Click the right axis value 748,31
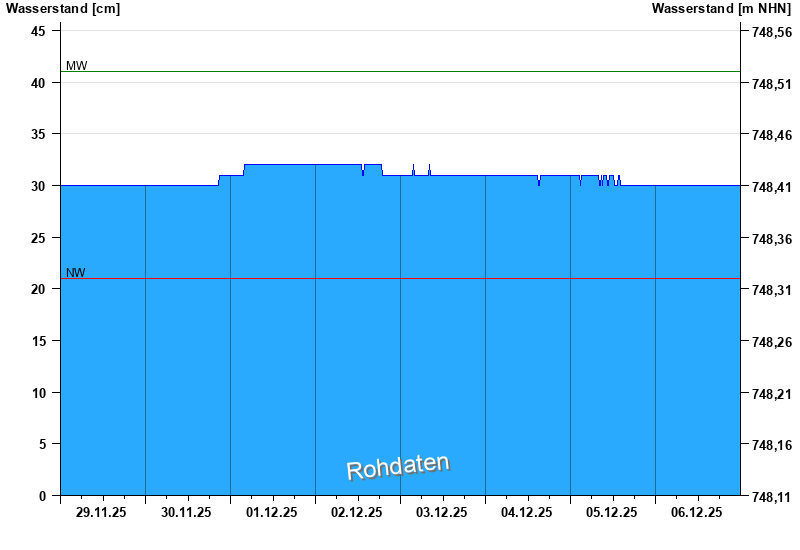 772,290
